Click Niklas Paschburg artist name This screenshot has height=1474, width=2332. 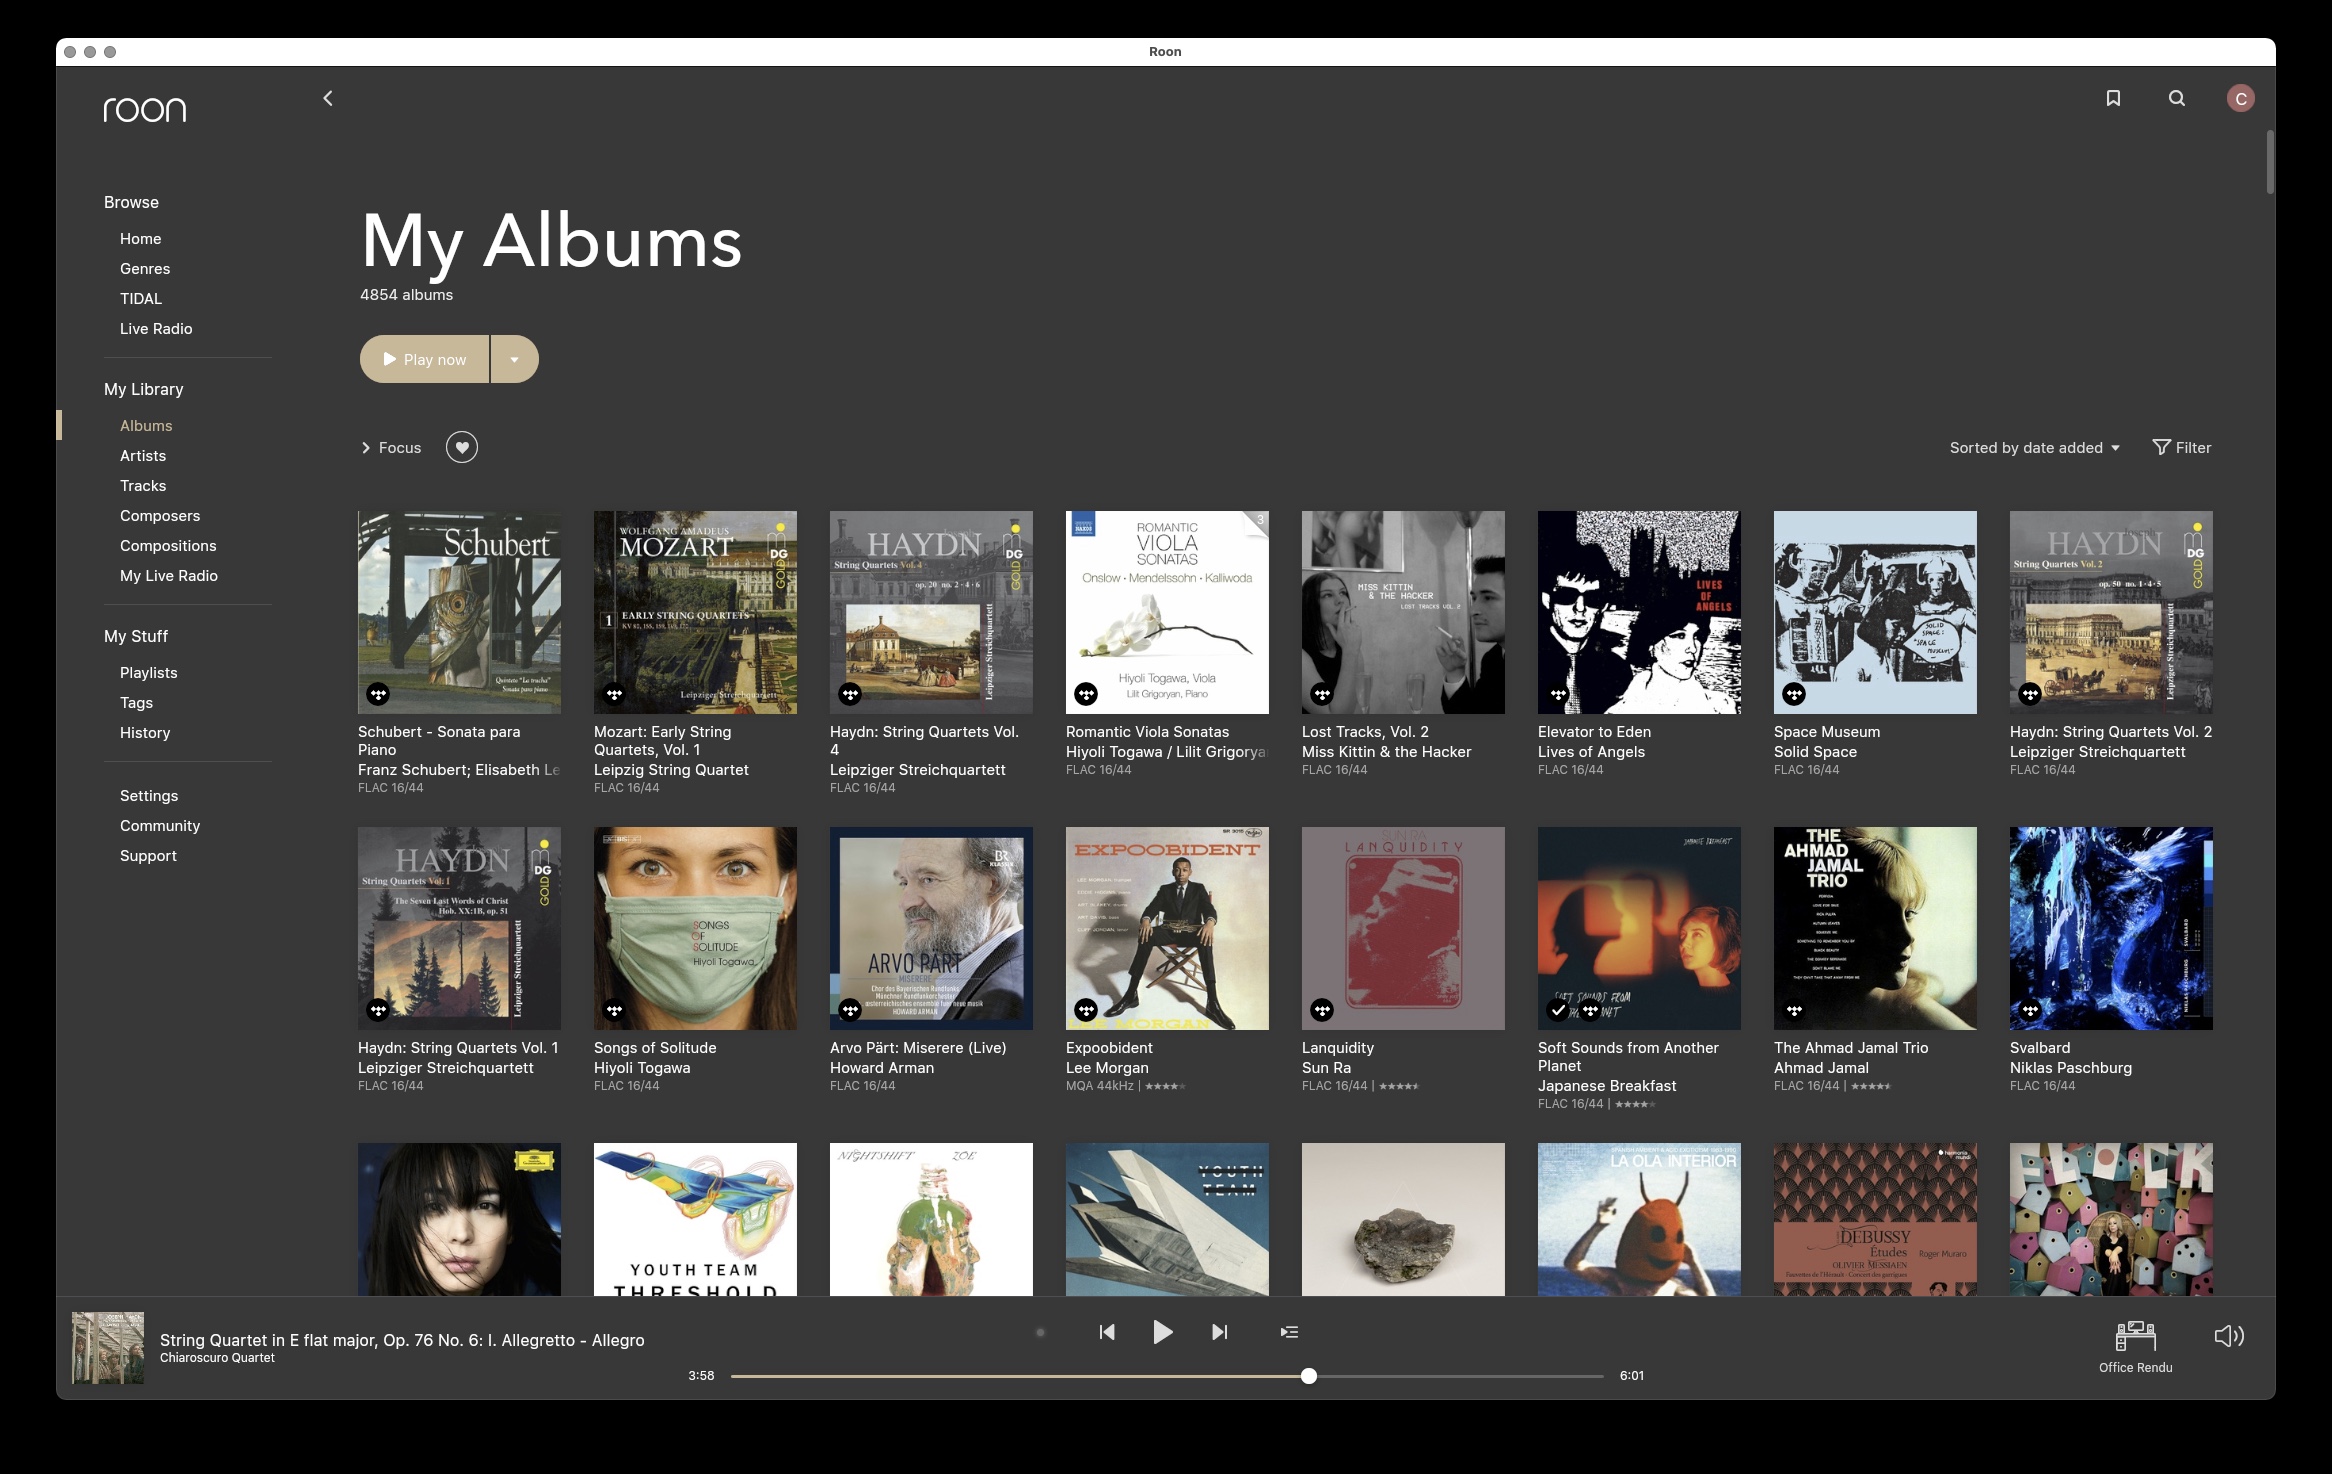(x=2071, y=1068)
